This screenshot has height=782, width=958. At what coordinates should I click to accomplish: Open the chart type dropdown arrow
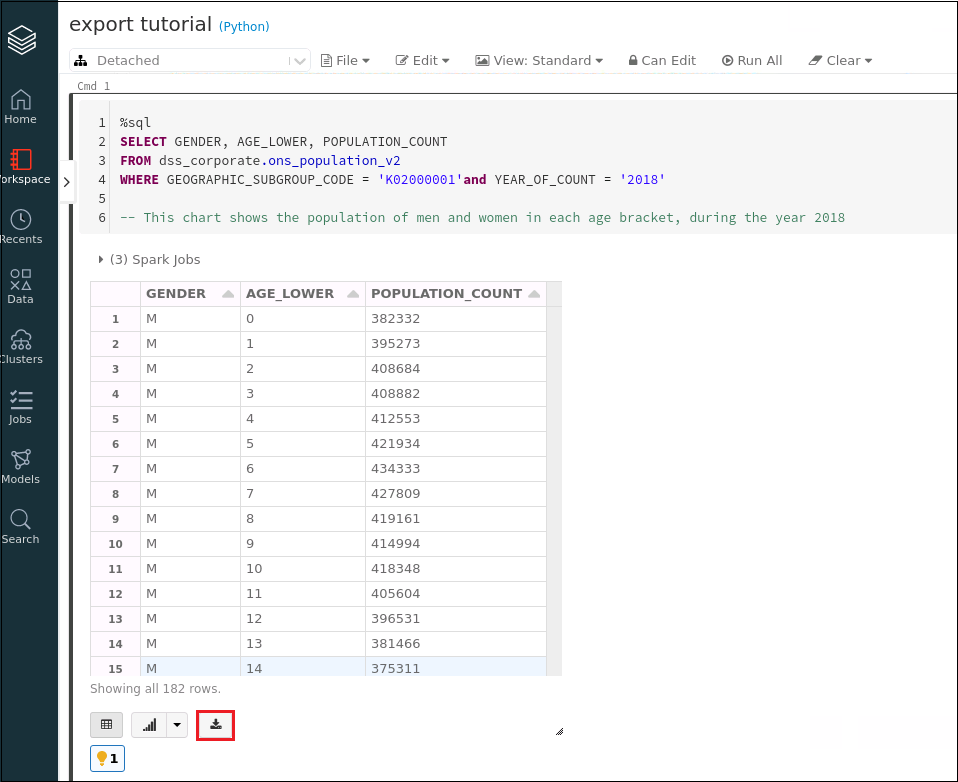pyautogui.click(x=177, y=725)
